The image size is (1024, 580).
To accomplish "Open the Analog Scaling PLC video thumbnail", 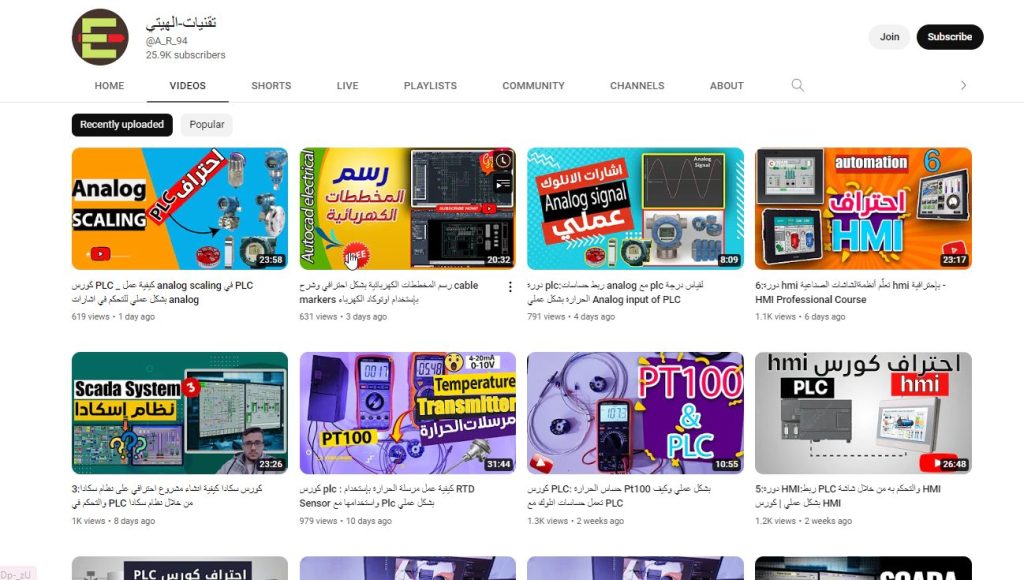I will (x=180, y=208).
